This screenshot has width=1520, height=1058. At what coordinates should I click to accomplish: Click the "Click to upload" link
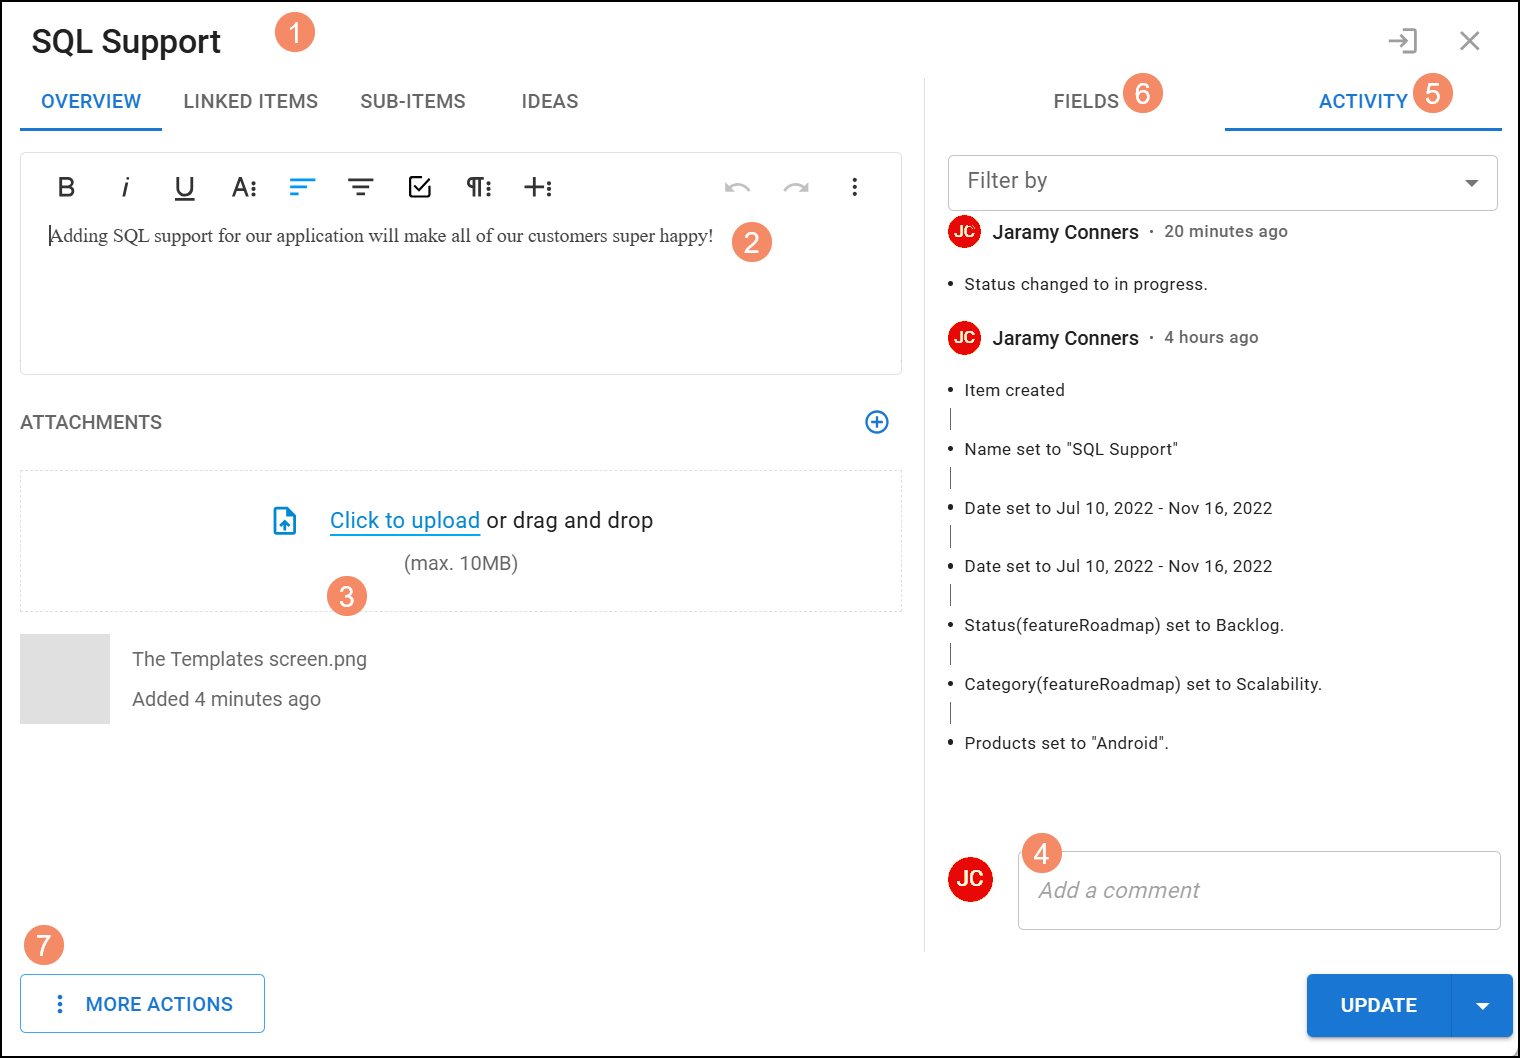pos(404,520)
